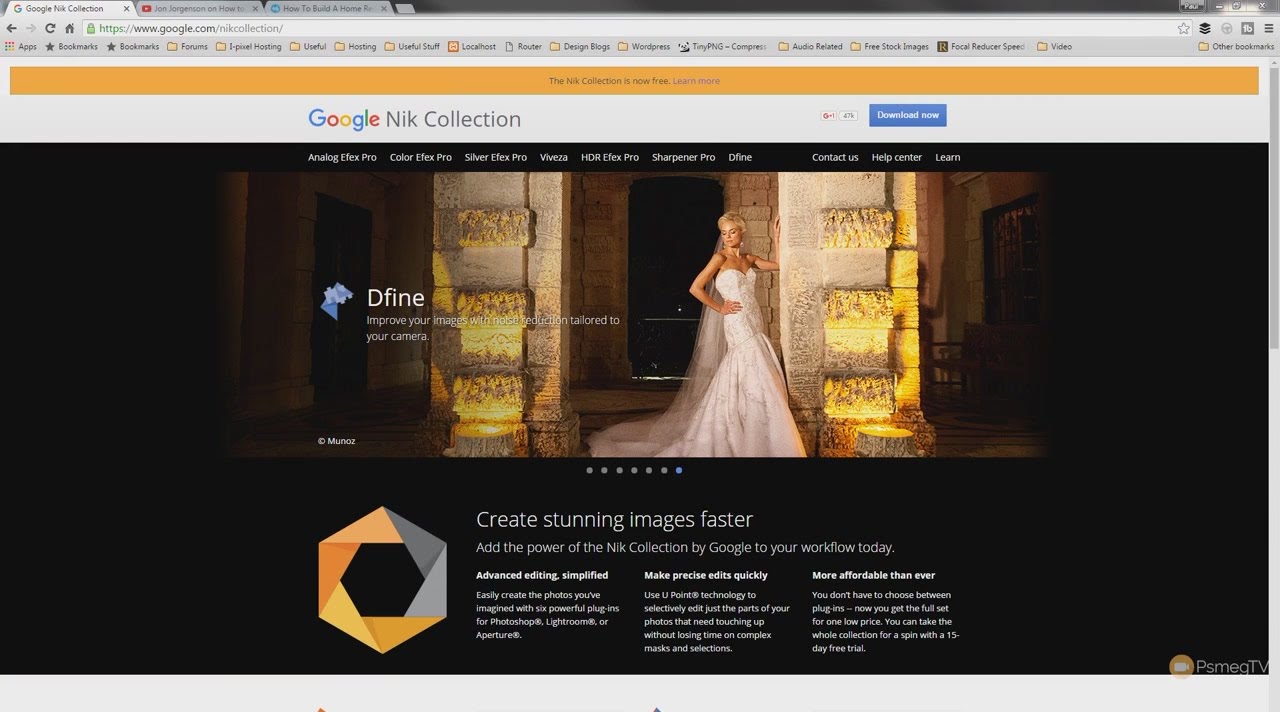
Task: Follow the Learn more link in the banner
Action: point(696,81)
